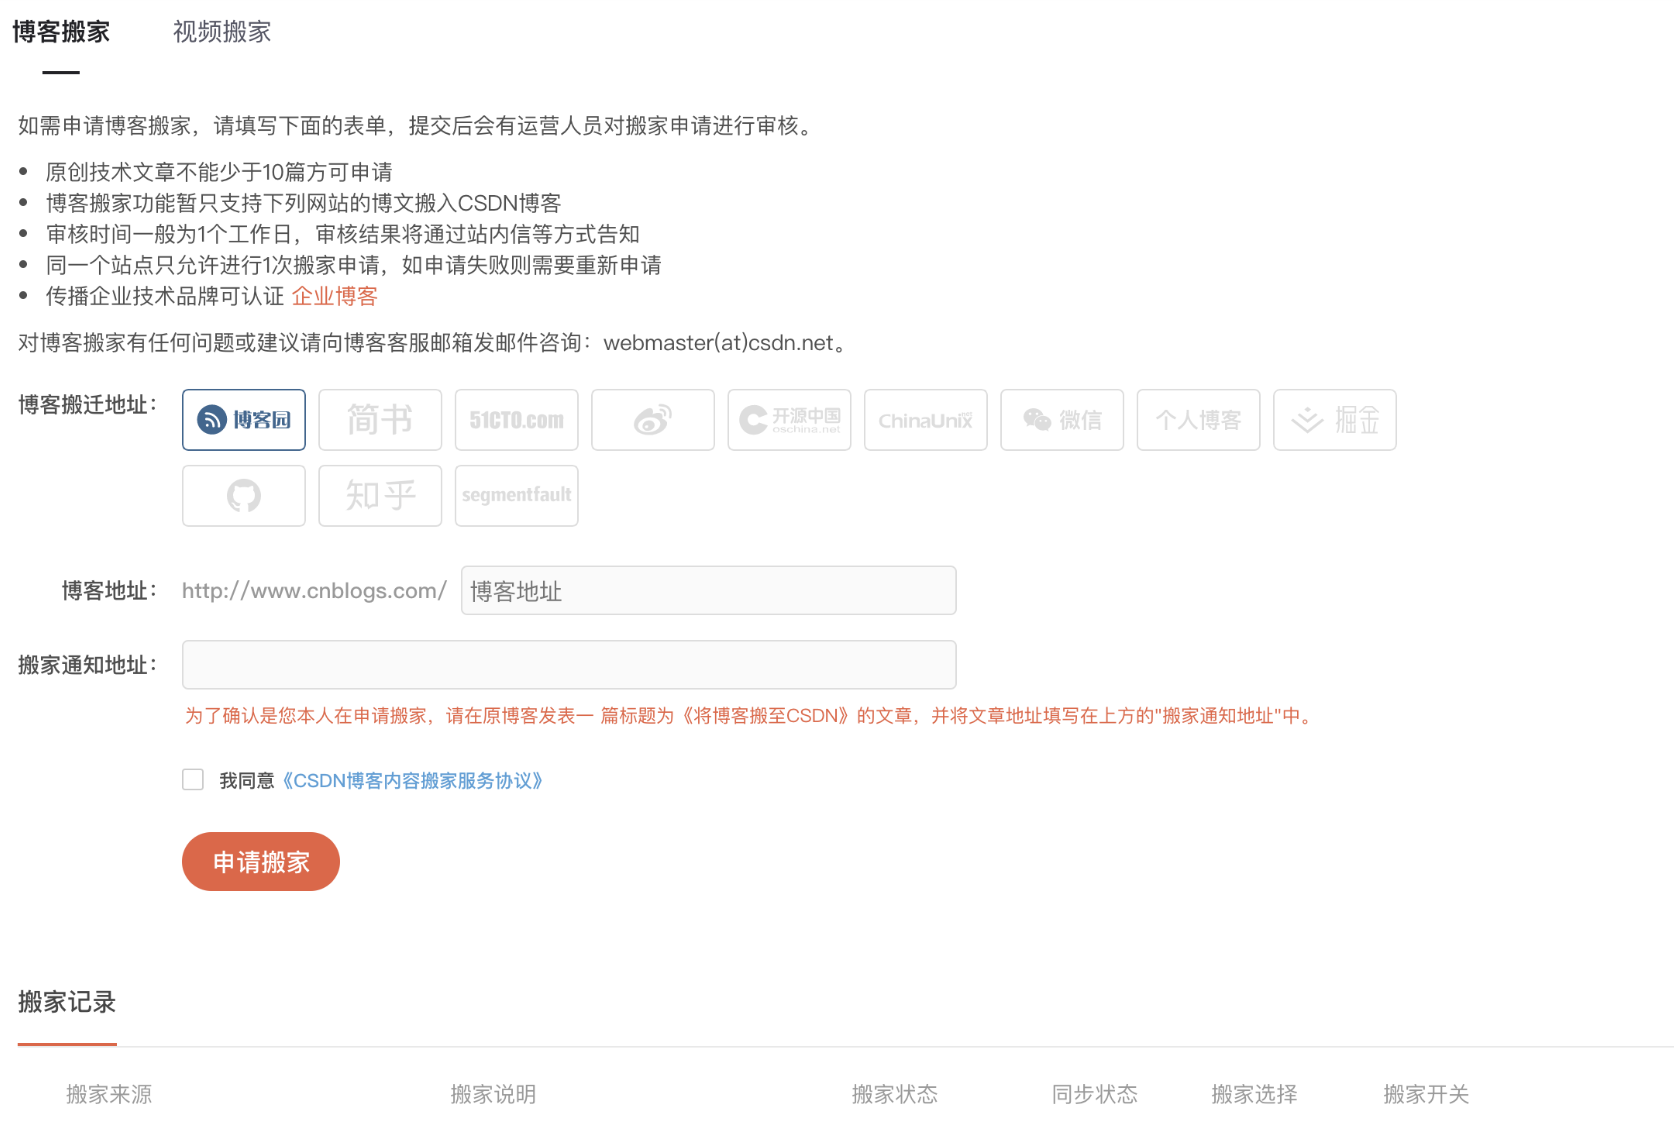The height and width of the screenshot is (1122, 1674).
Task: Choose 51CTO.com as blog source
Action: pos(516,420)
